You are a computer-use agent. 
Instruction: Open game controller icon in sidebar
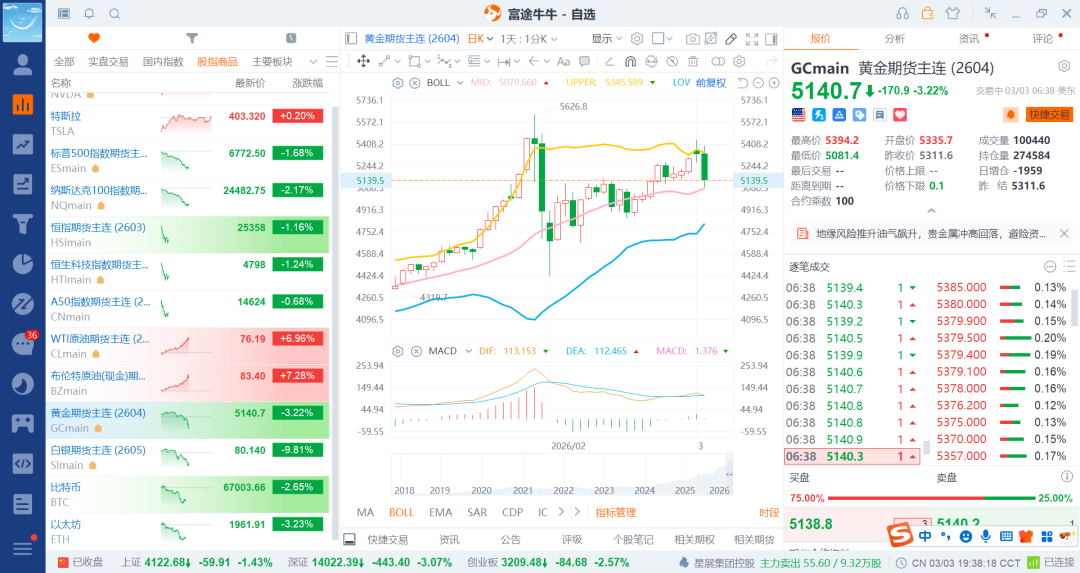pyautogui.click(x=23, y=423)
